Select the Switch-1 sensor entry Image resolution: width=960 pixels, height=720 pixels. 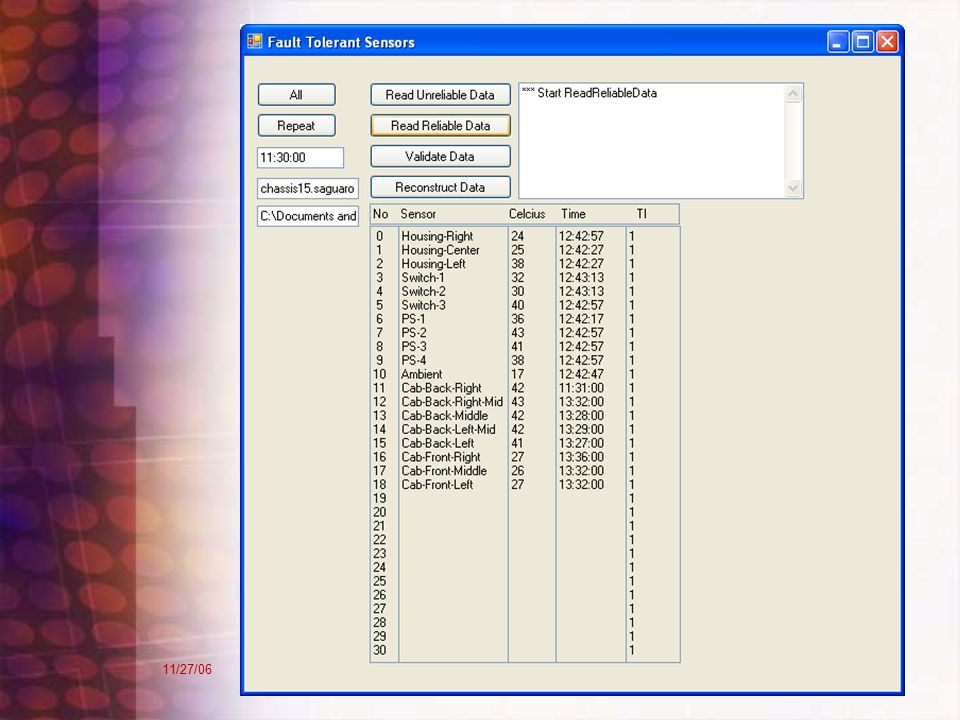[x=422, y=278]
